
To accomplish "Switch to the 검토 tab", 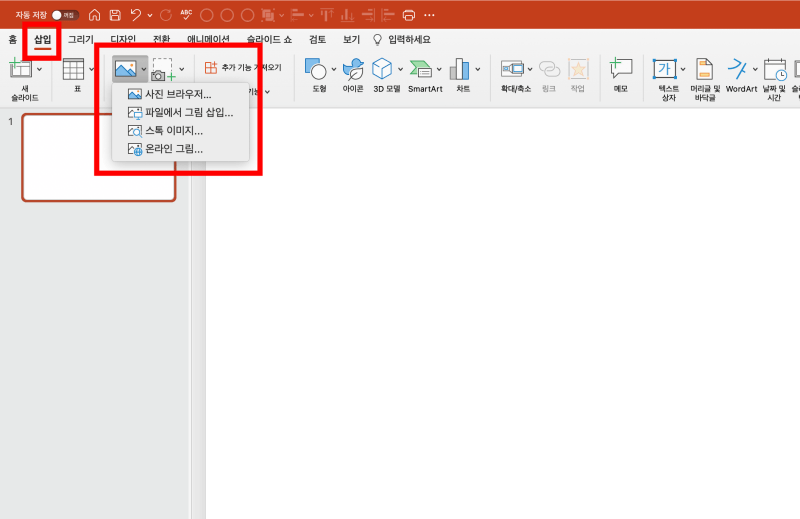I will [x=317, y=39].
